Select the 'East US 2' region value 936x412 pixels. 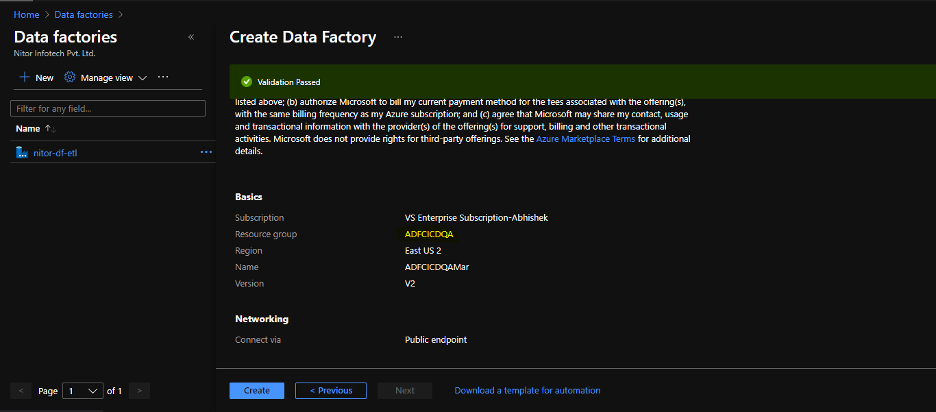pos(423,251)
